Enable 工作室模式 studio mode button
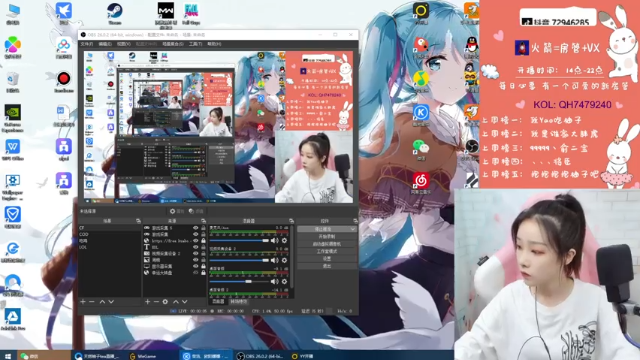The image size is (640, 360). [327, 251]
